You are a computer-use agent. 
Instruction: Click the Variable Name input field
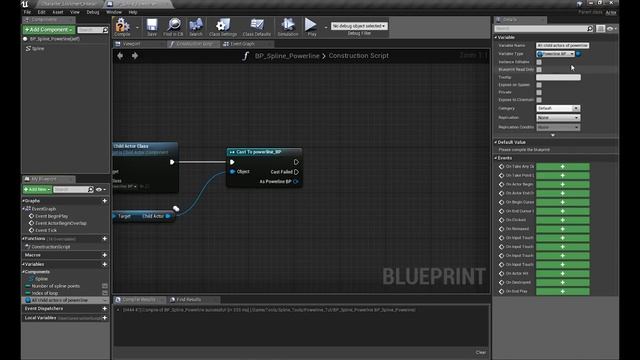click(562, 45)
